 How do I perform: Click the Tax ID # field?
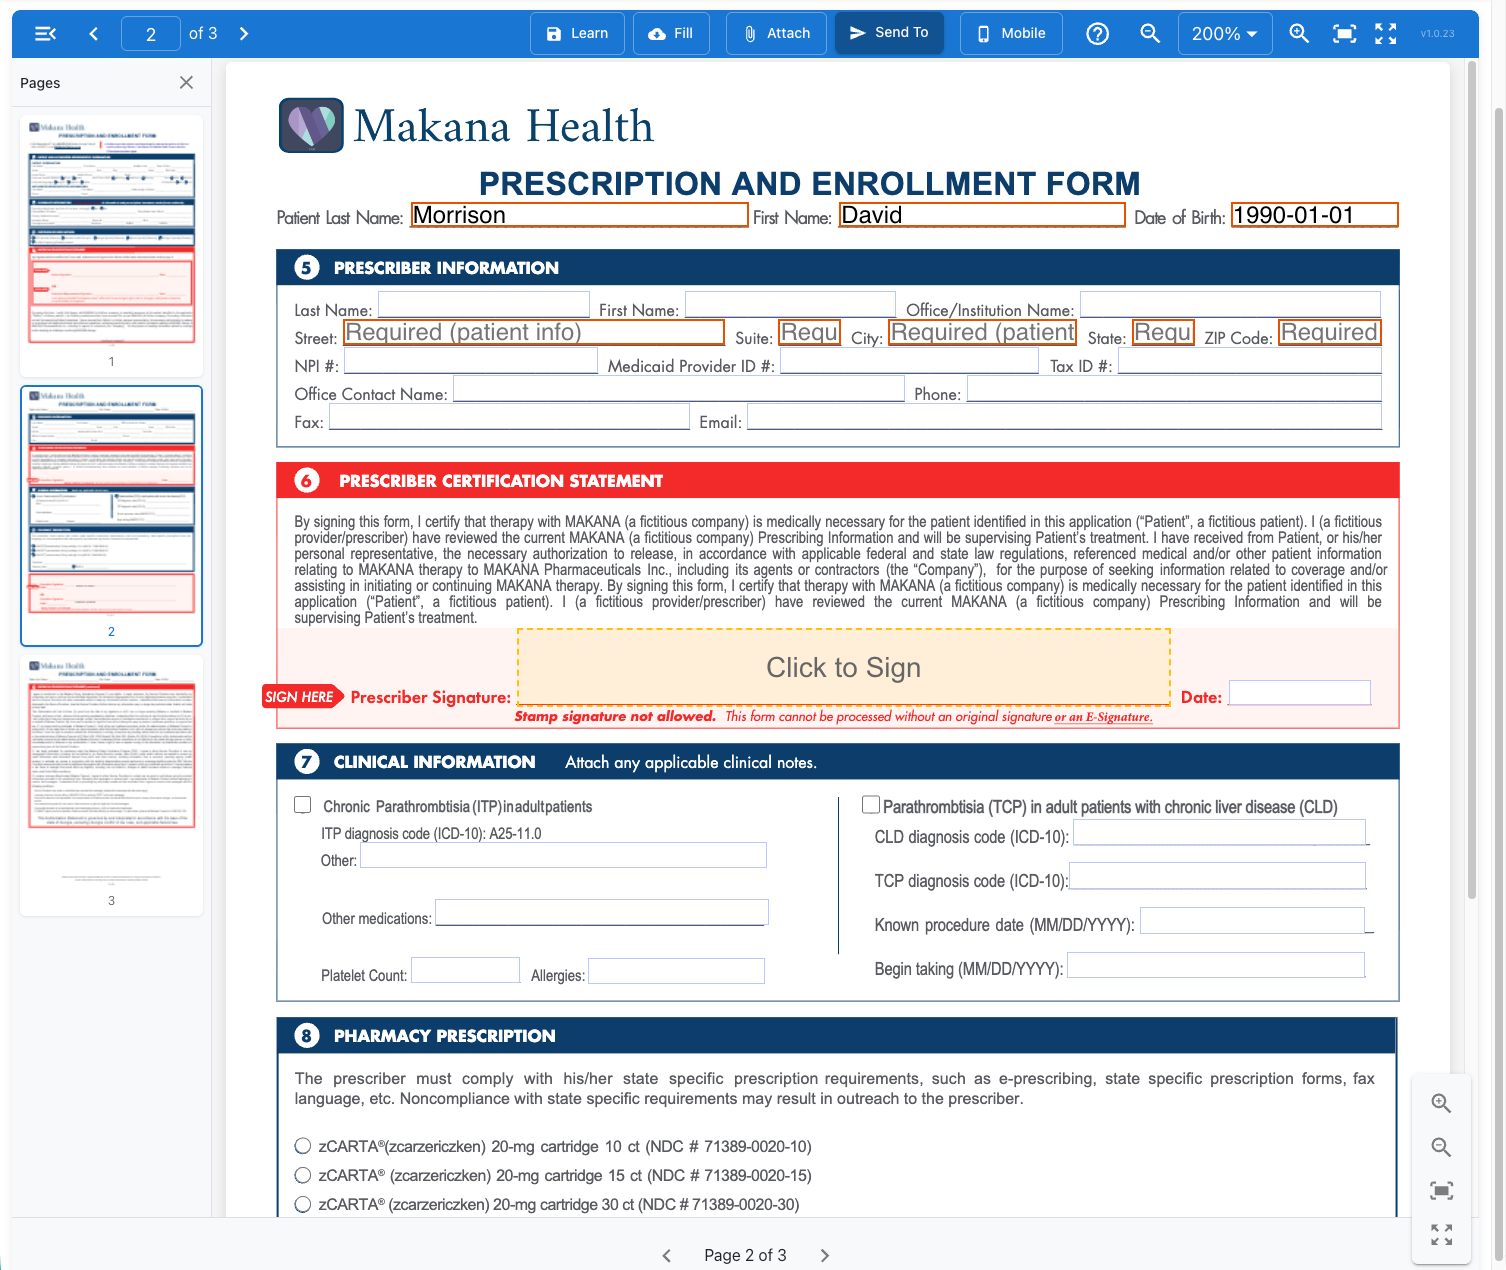[x=1250, y=361]
